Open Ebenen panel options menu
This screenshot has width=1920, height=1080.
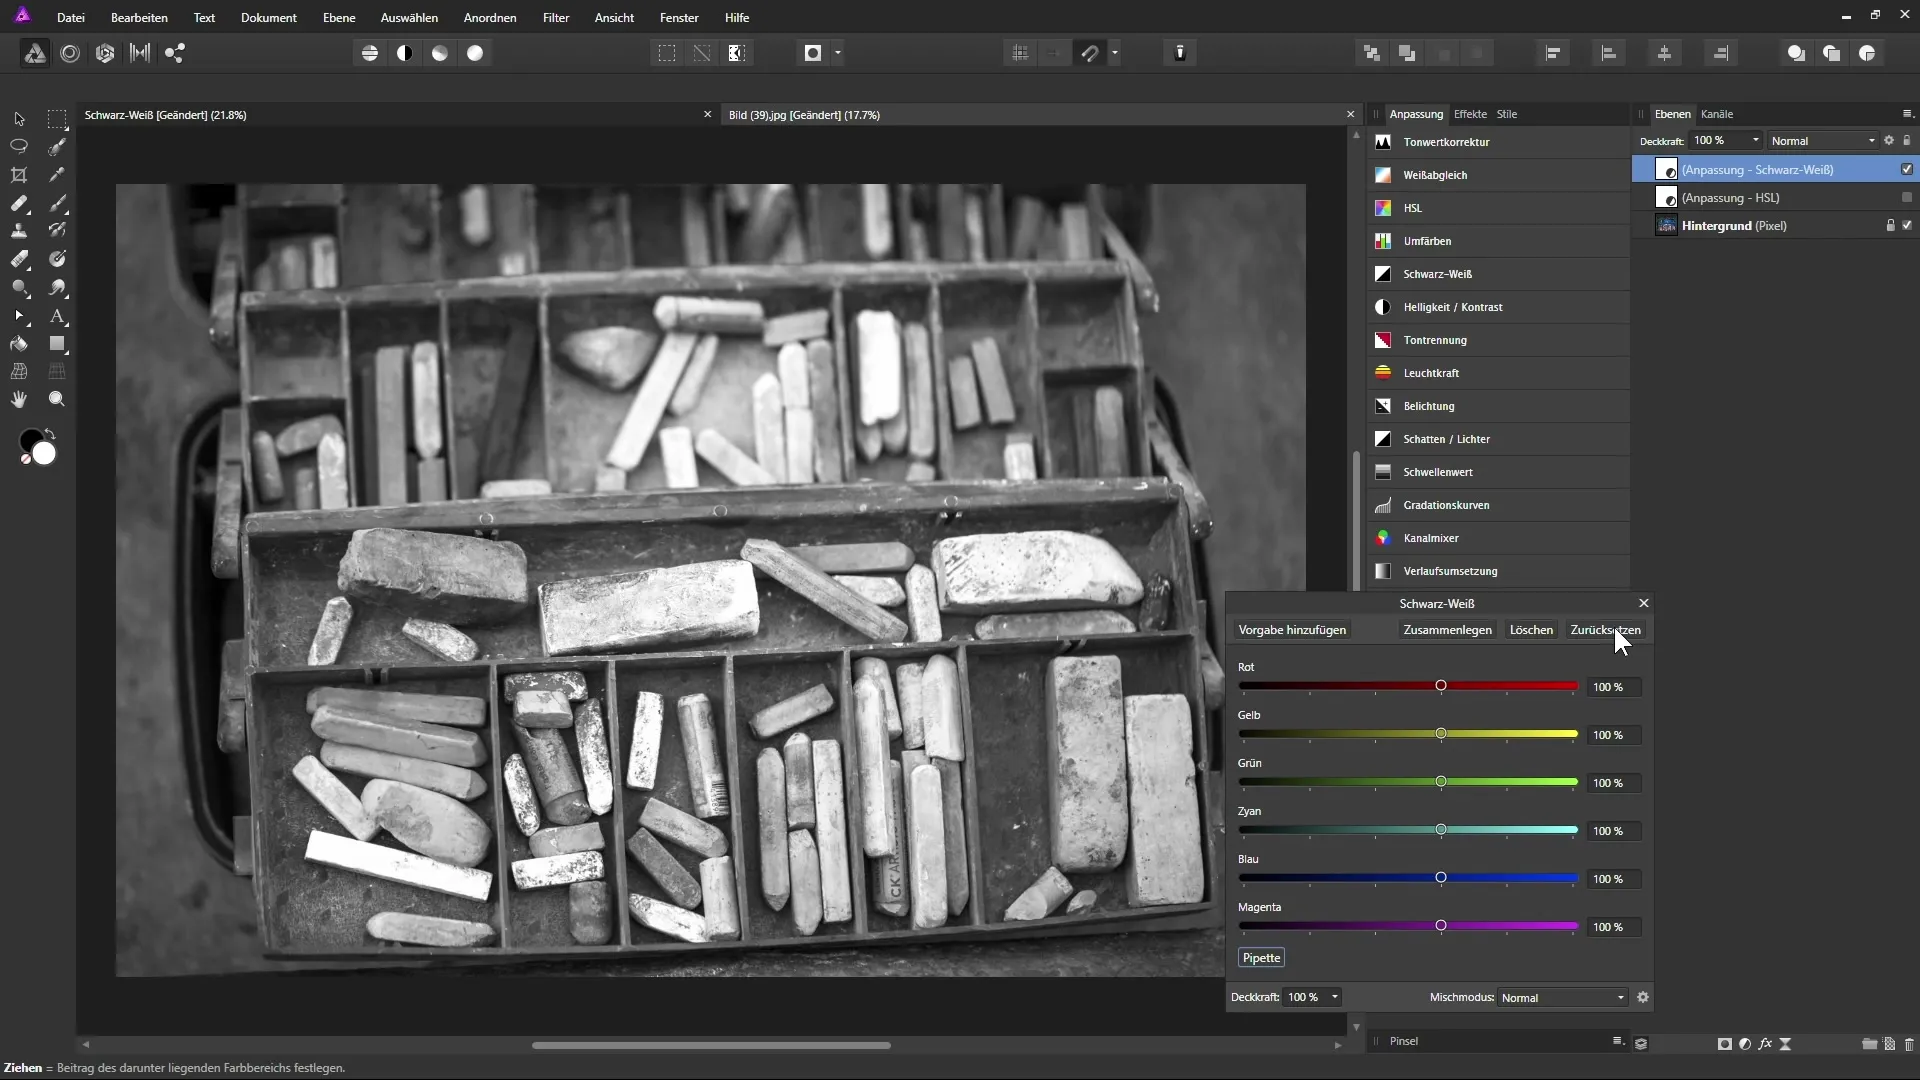[x=1907, y=114]
